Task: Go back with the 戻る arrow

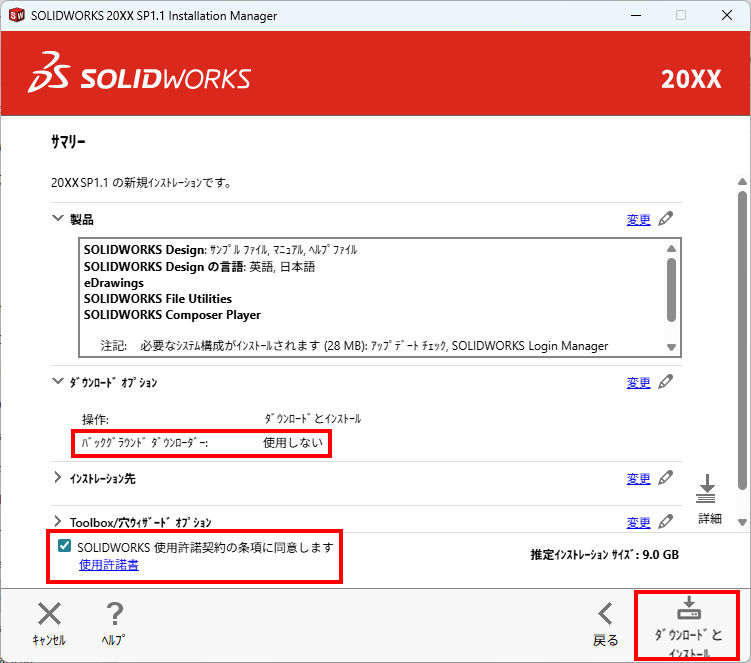Action: (x=606, y=614)
